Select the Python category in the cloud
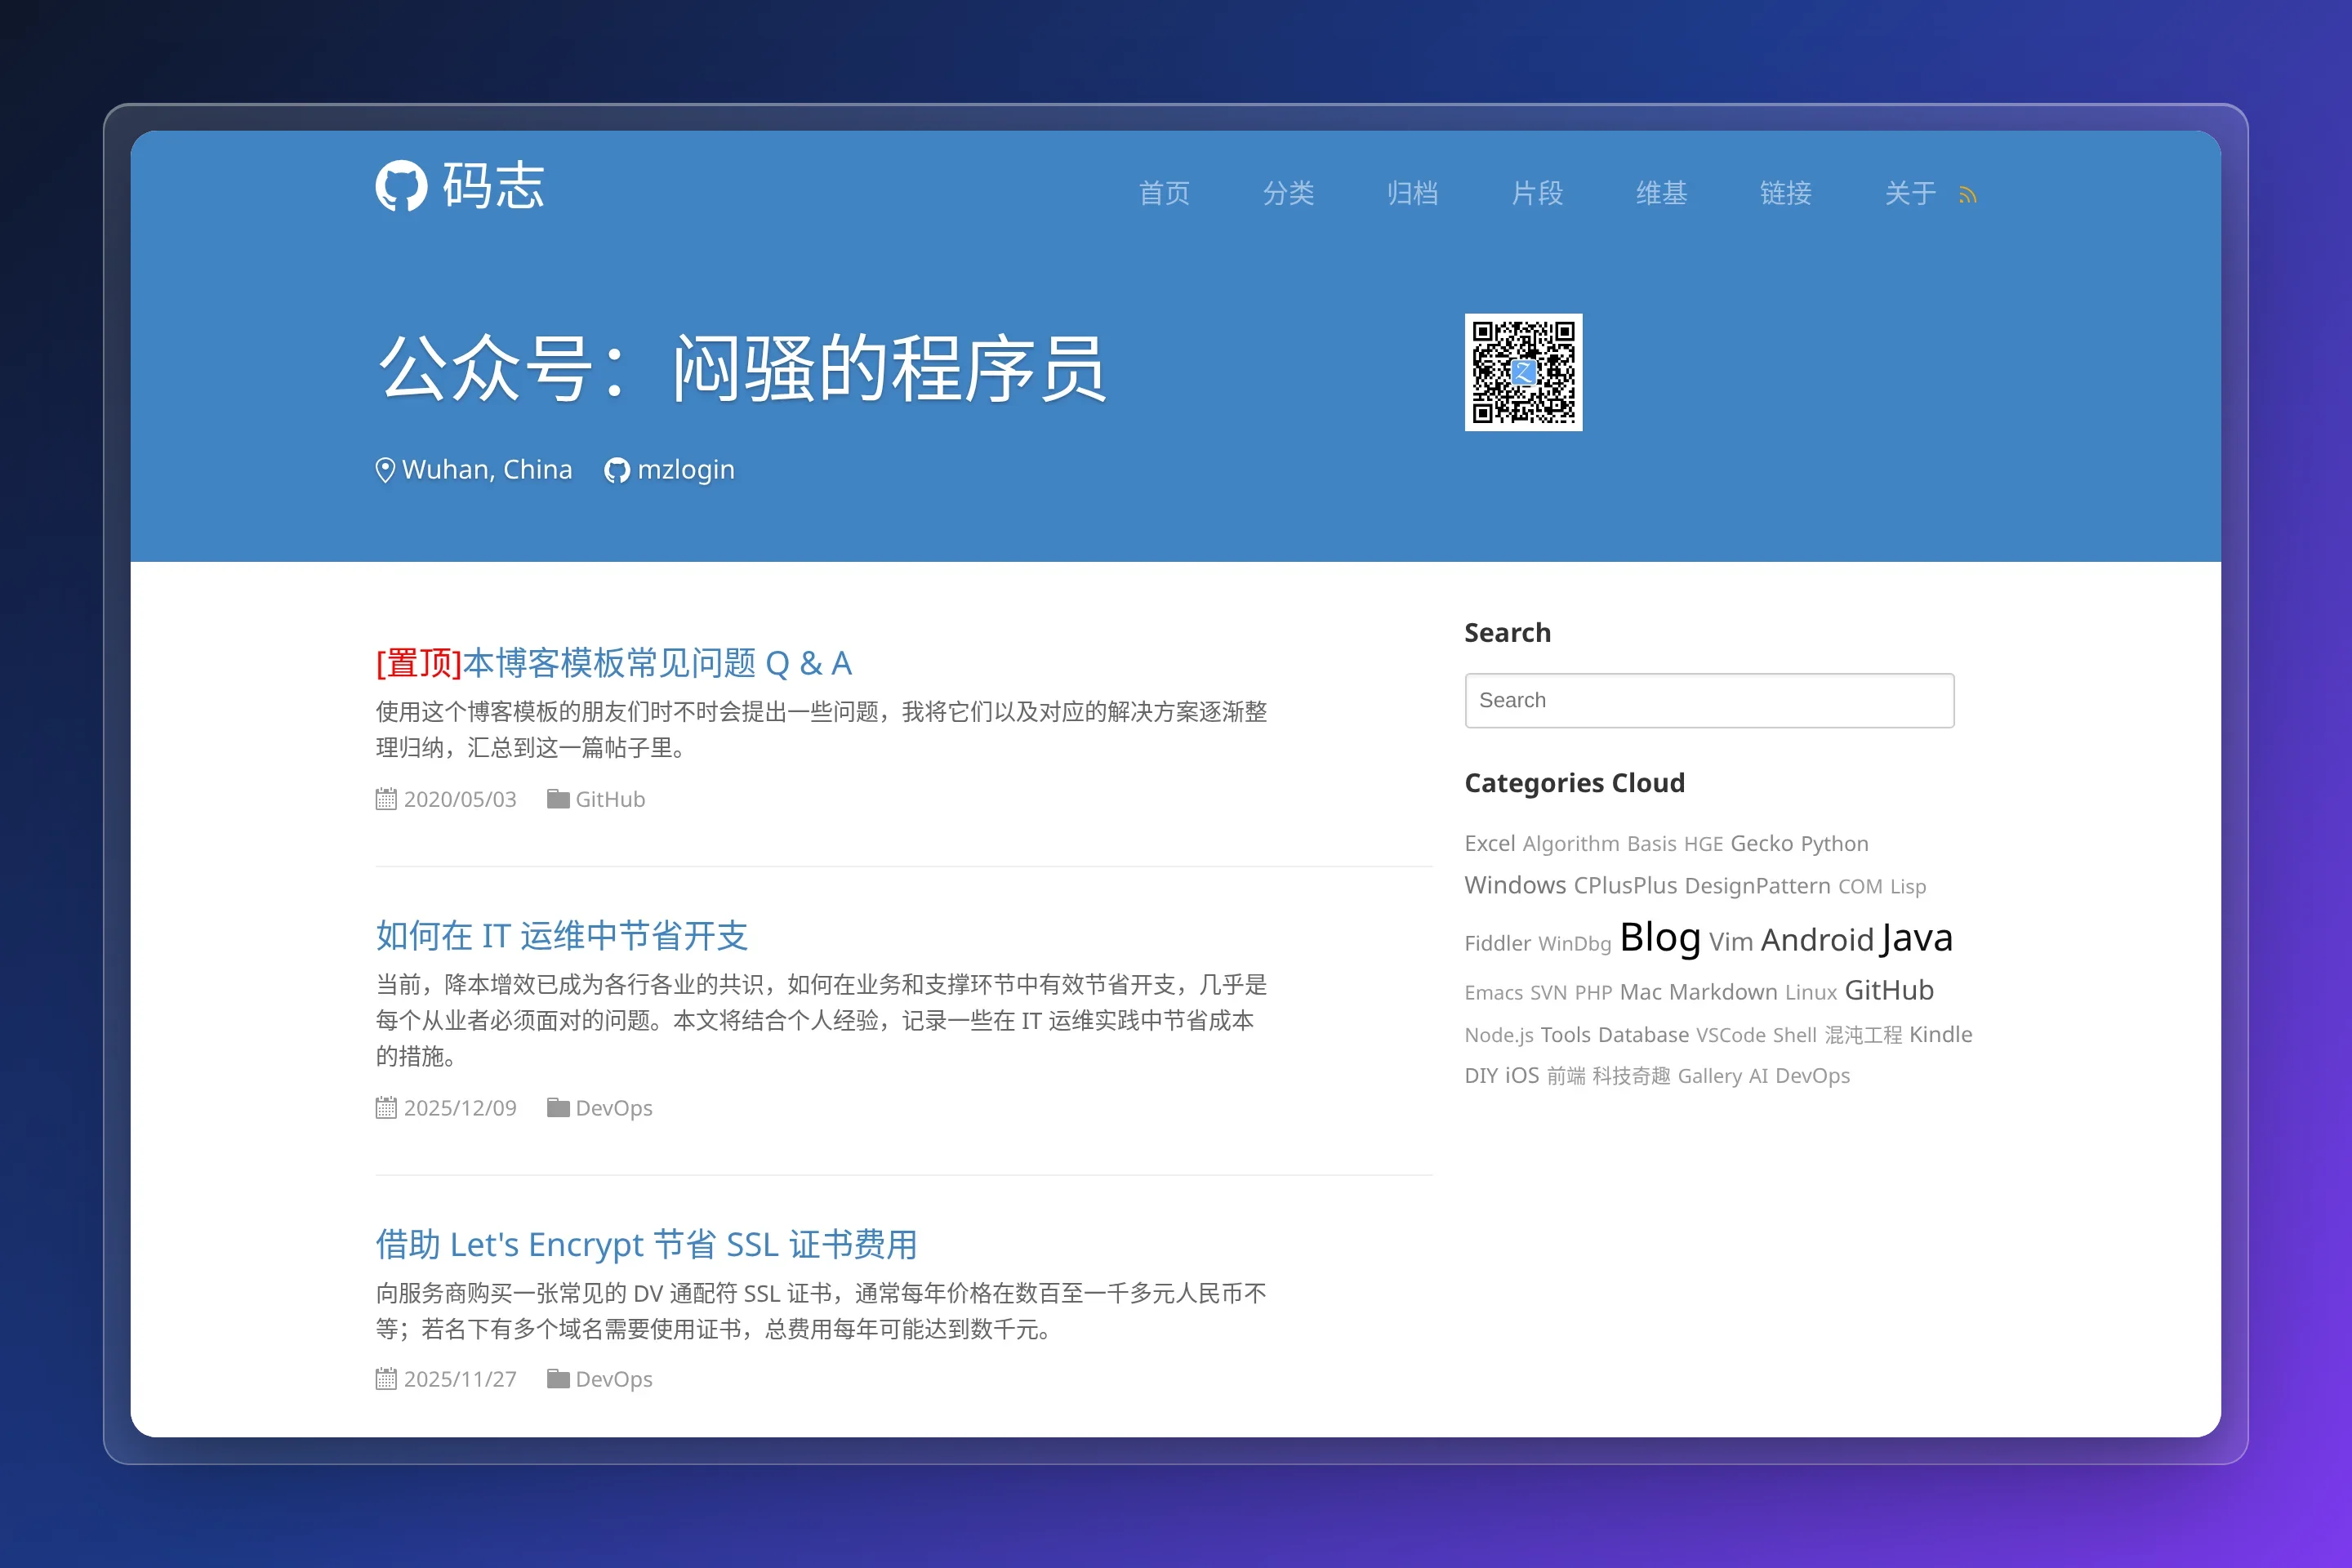Image resolution: width=2352 pixels, height=1568 pixels. pyautogui.click(x=1834, y=844)
